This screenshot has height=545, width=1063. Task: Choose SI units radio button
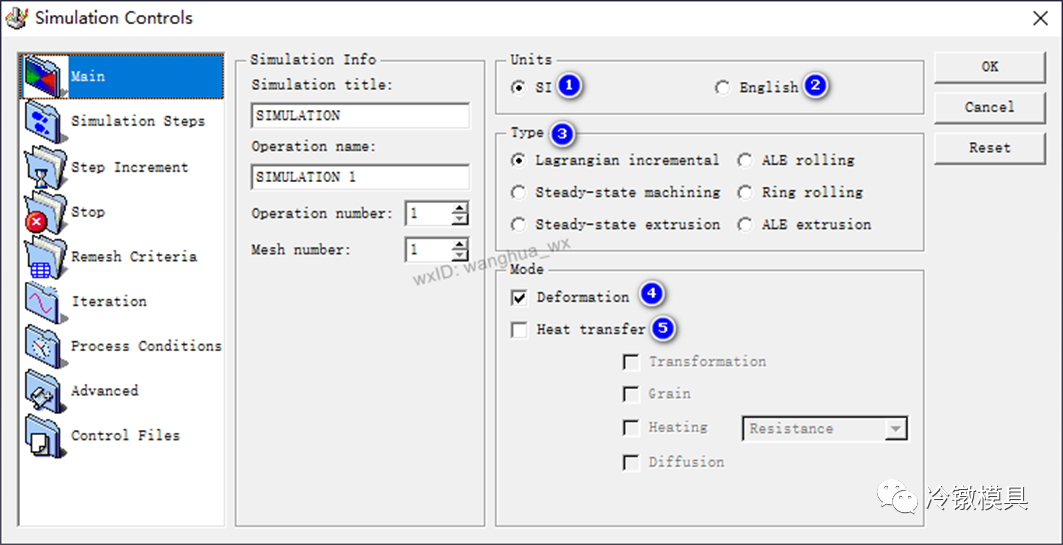[519, 87]
